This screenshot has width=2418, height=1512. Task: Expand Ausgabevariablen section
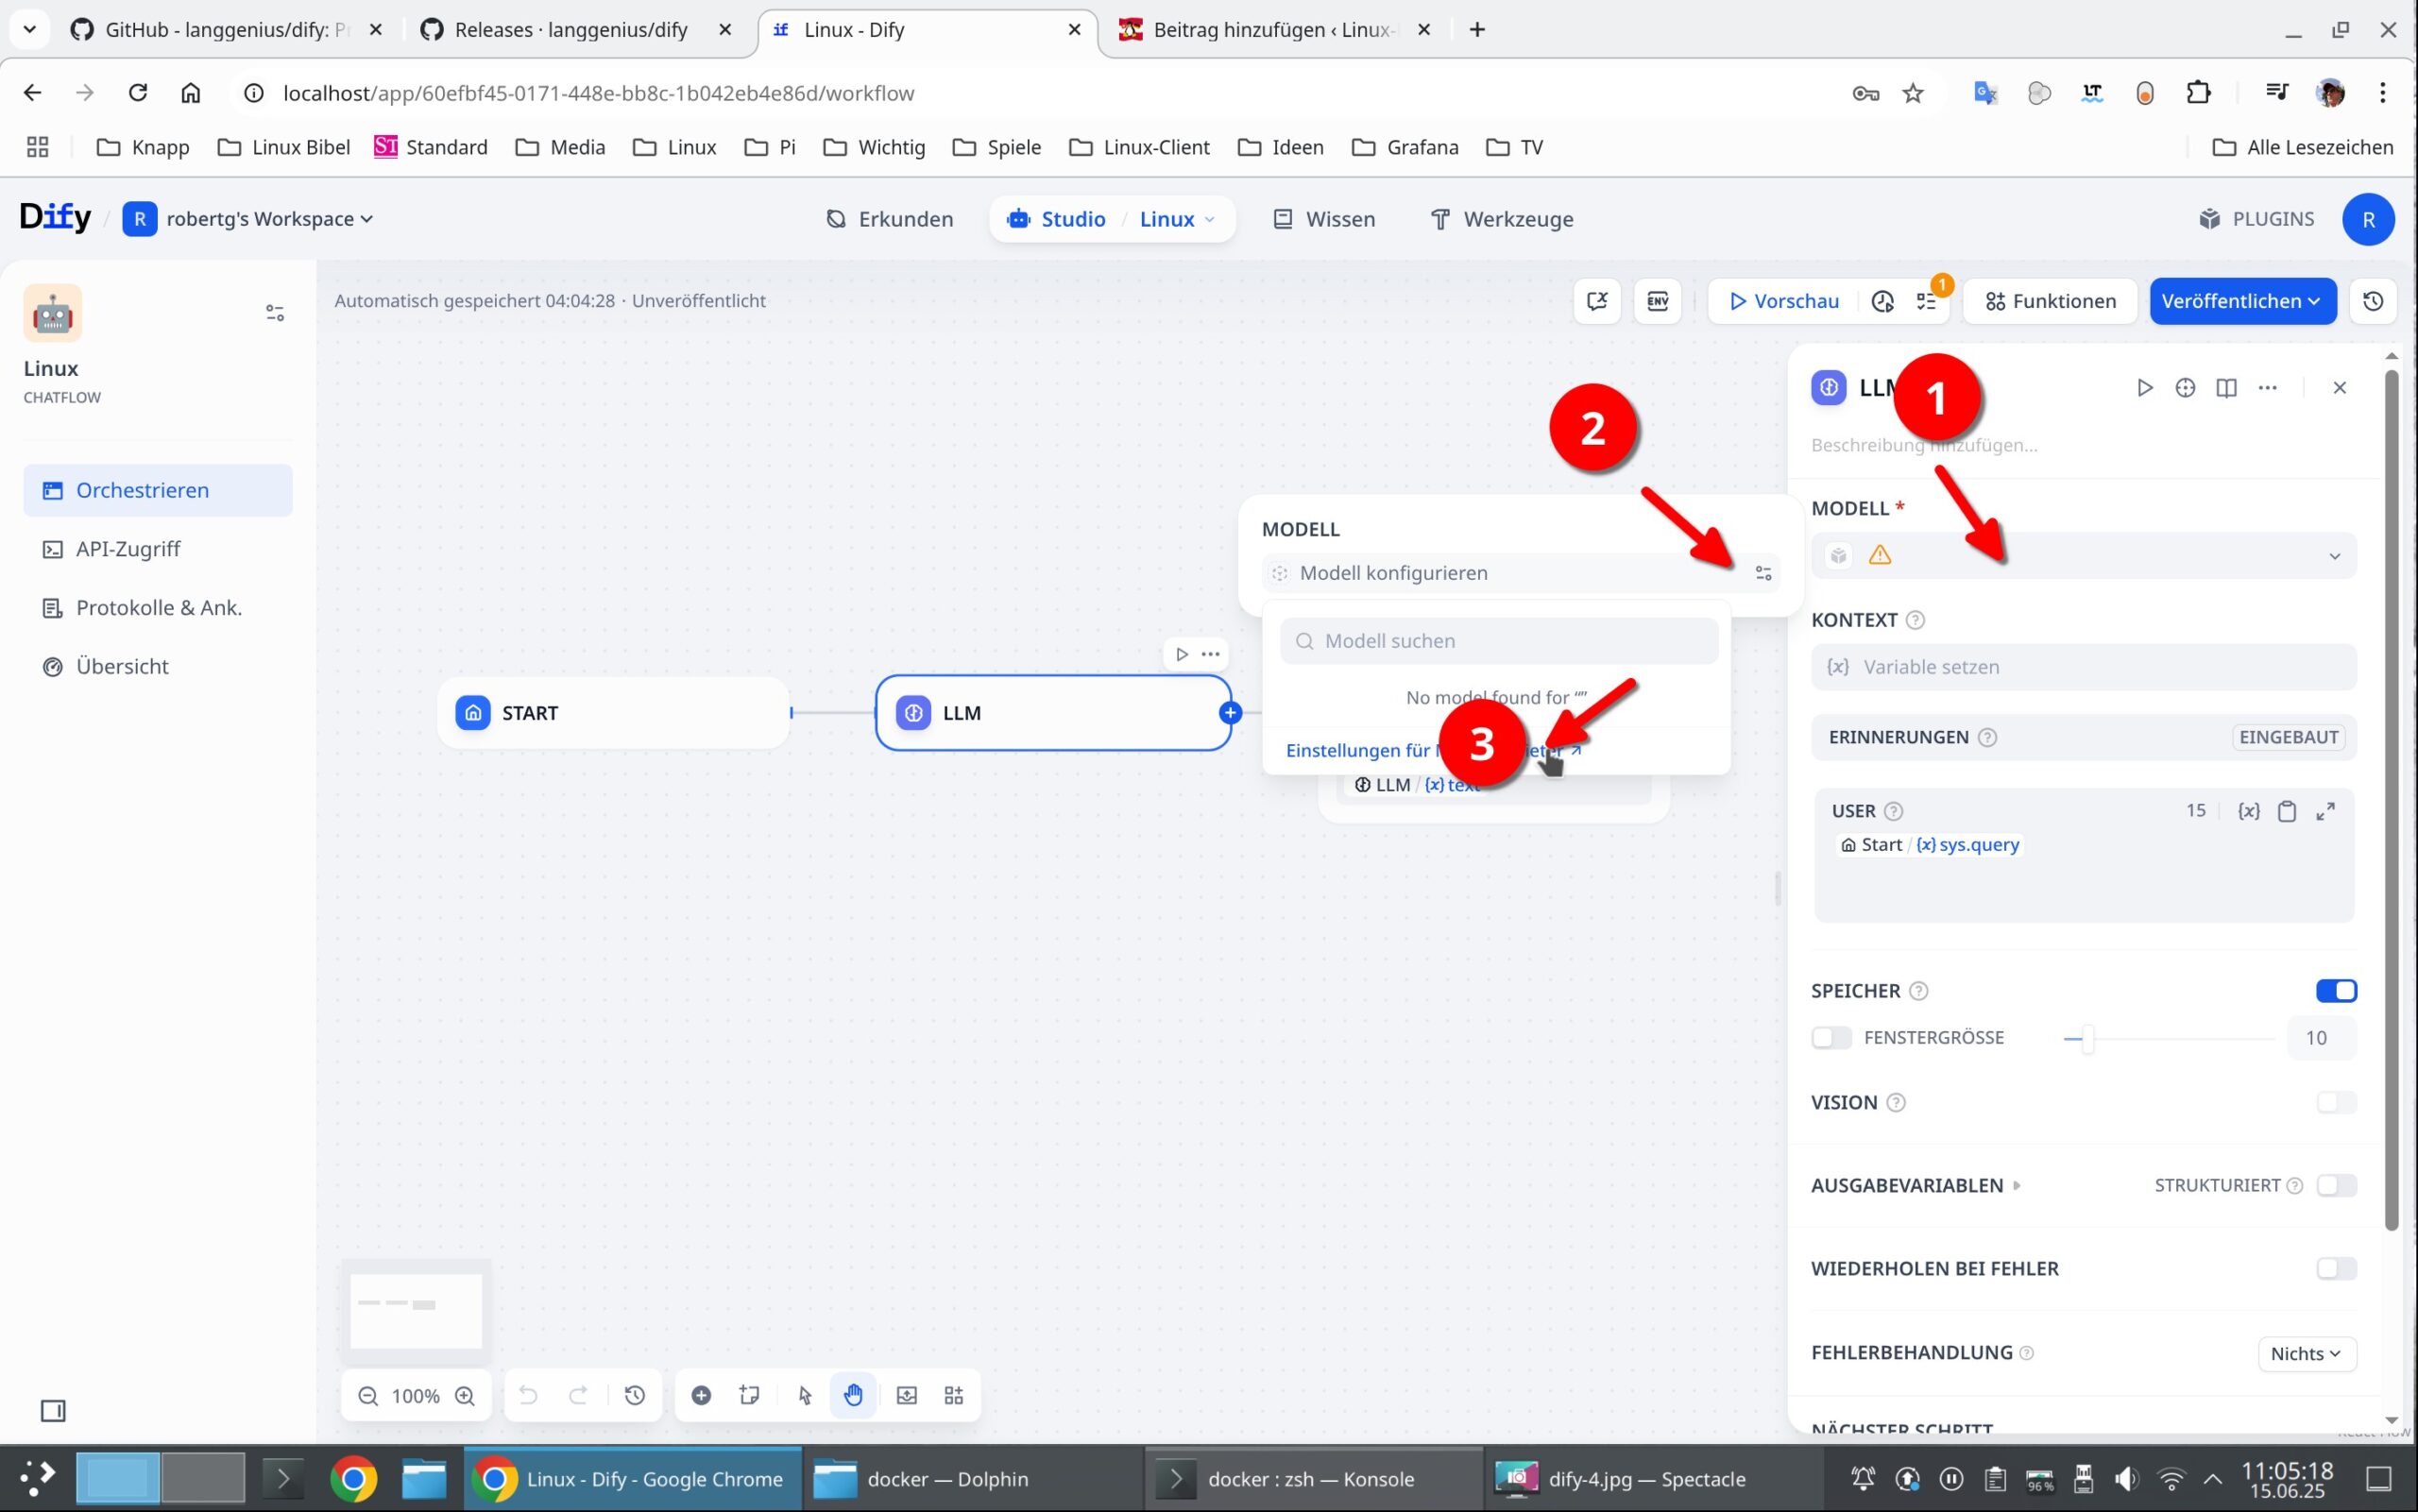1916,1186
